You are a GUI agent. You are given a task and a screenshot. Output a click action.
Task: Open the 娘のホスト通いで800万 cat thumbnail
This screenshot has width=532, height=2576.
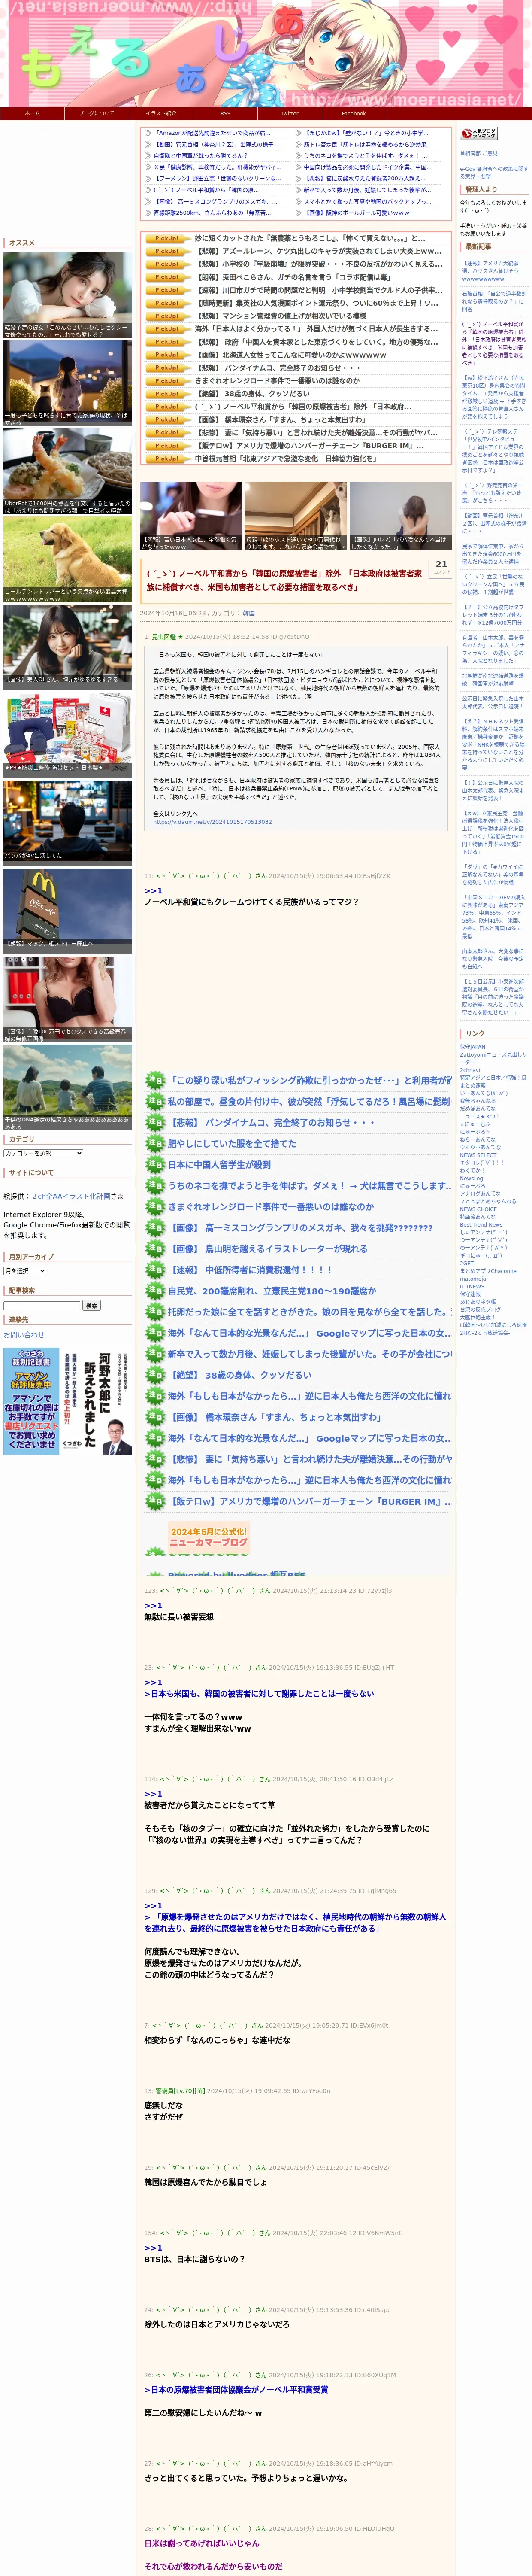pyautogui.click(x=296, y=516)
